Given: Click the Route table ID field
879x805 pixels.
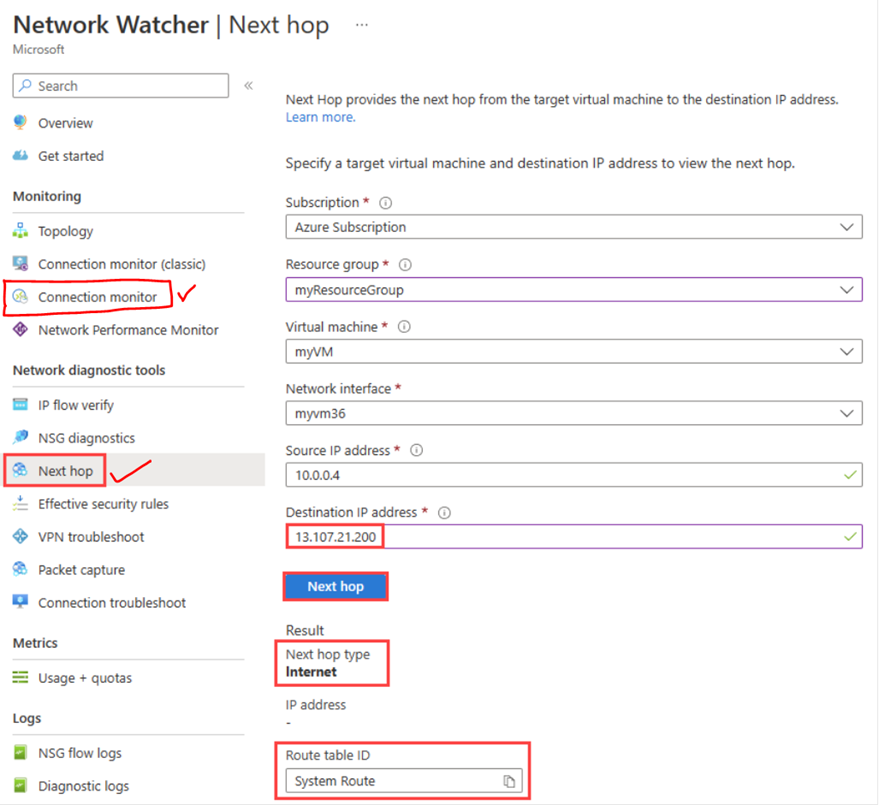Looking at the screenshot, I should pyautogui.click(x=404, y=781).
